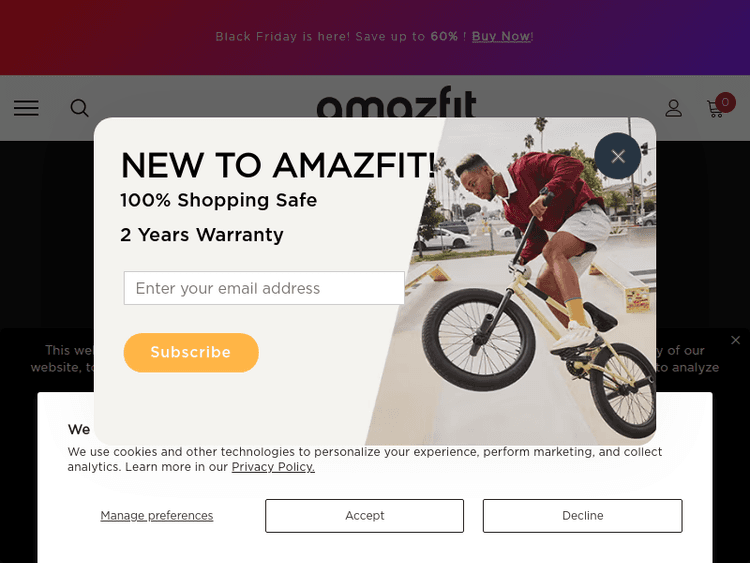Viewport: 750px width, 563px height.
Task: Click the cart item count badge
Action: coord(725,101)
